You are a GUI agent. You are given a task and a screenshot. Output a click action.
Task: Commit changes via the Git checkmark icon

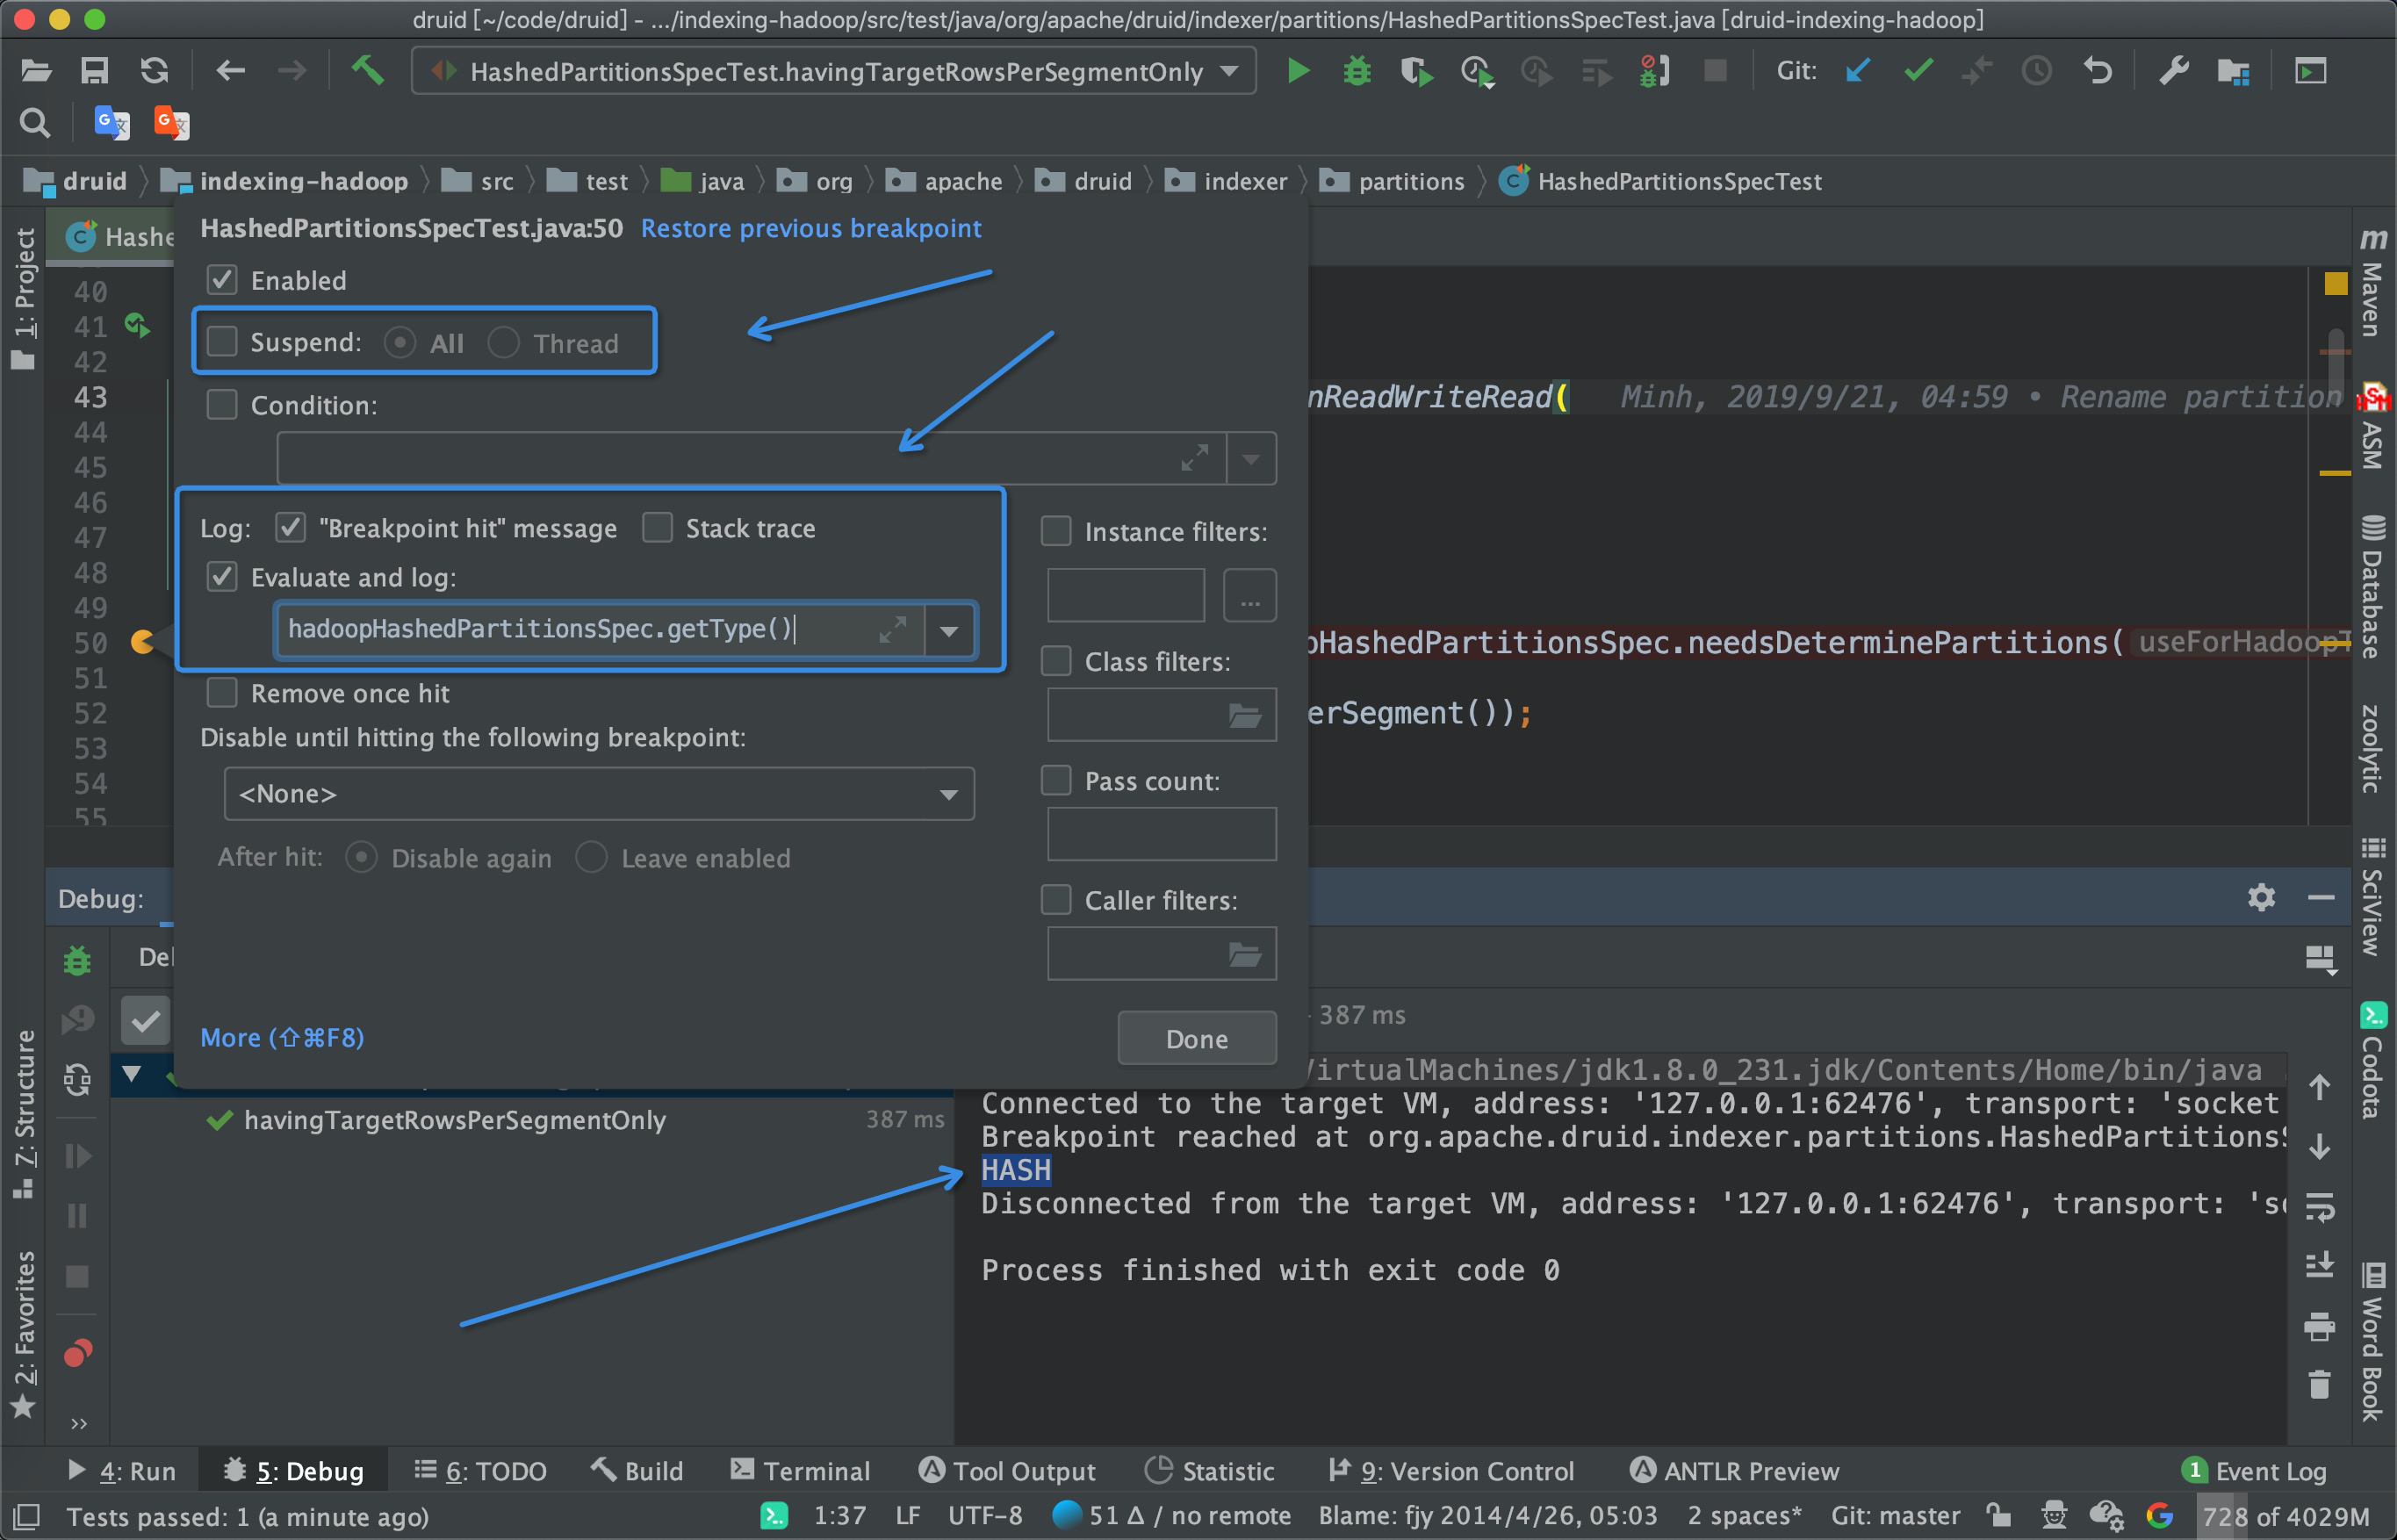1917,71
